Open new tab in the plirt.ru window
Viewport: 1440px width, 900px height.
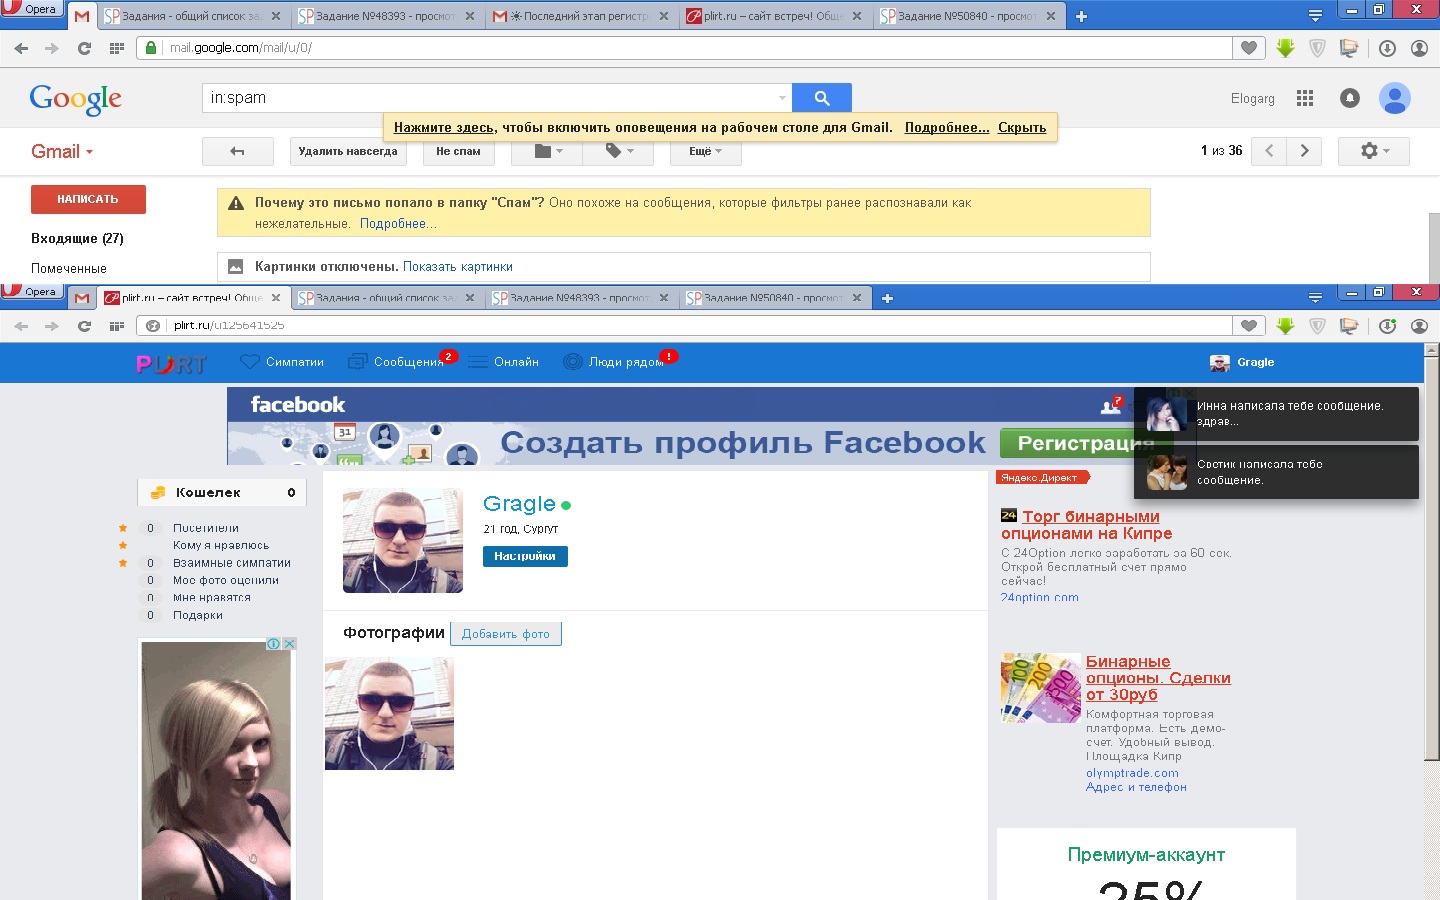[887, 298]
